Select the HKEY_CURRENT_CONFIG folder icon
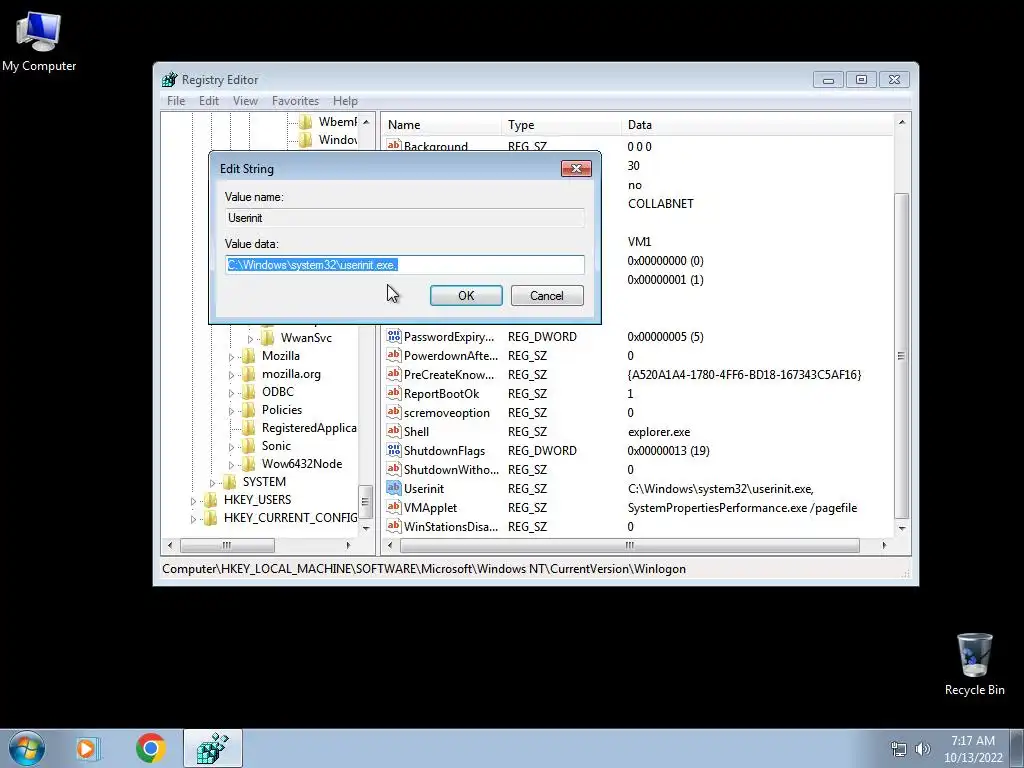Viewport: 1024px width, 768px height. [211, 517]
